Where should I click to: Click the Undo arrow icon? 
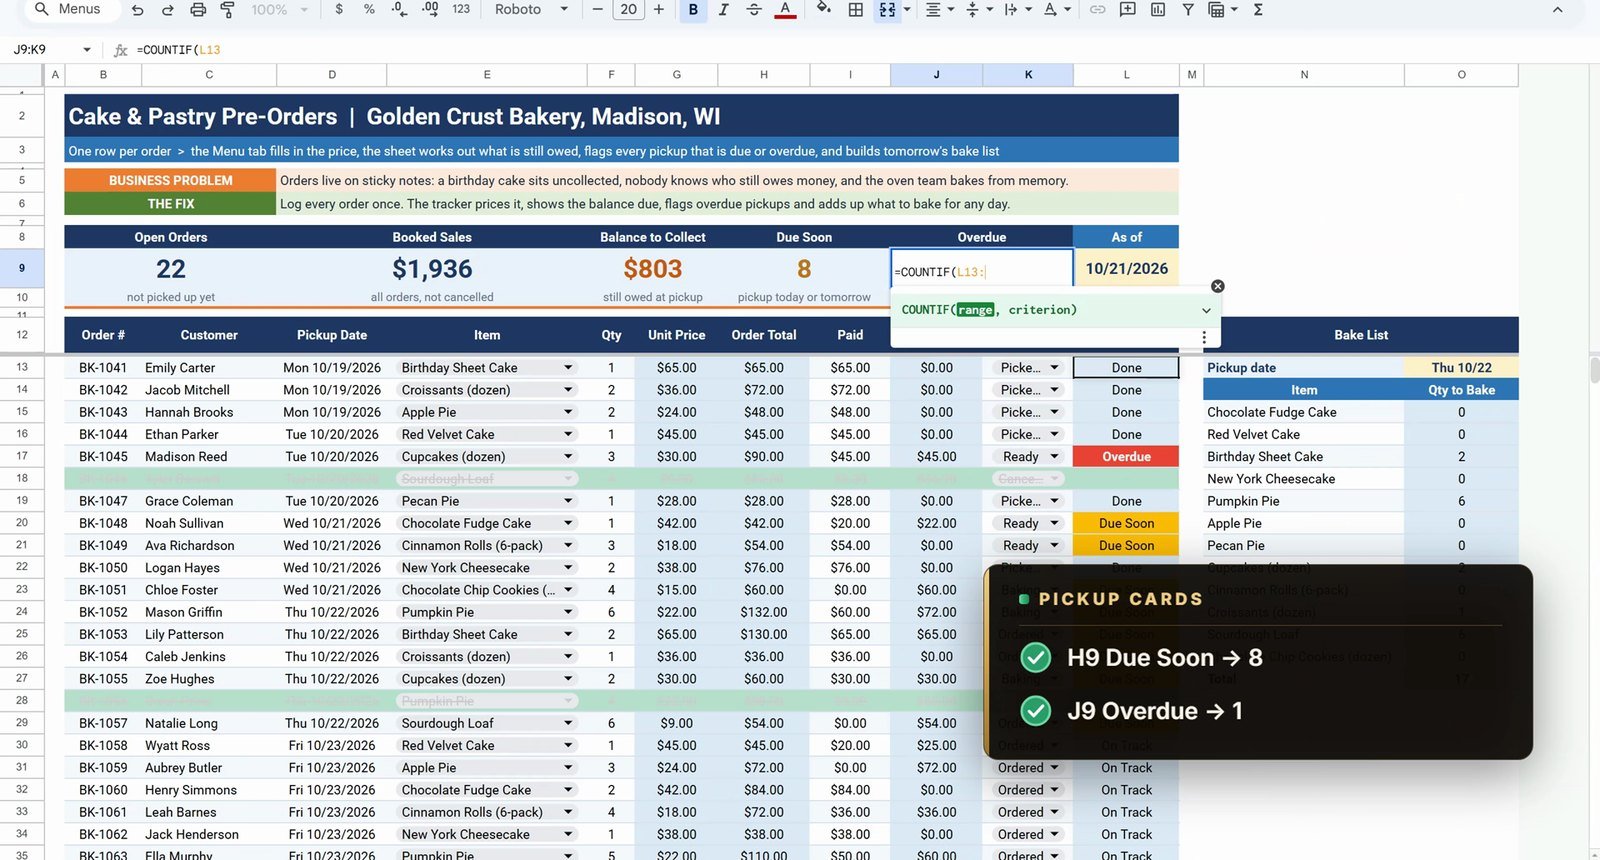coord(138,9)
